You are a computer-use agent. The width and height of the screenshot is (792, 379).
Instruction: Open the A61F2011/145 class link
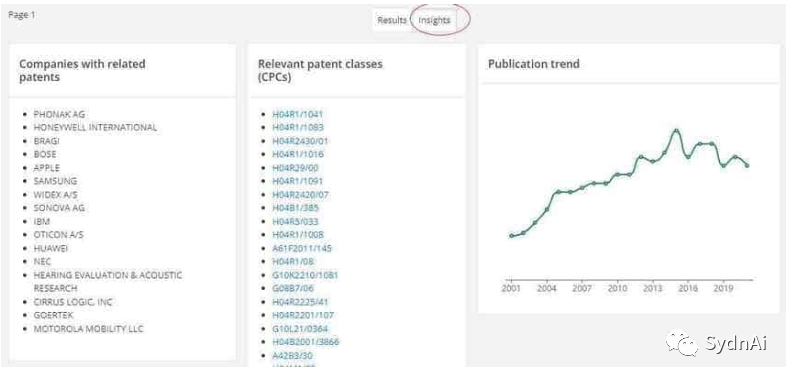coord(302,248)
